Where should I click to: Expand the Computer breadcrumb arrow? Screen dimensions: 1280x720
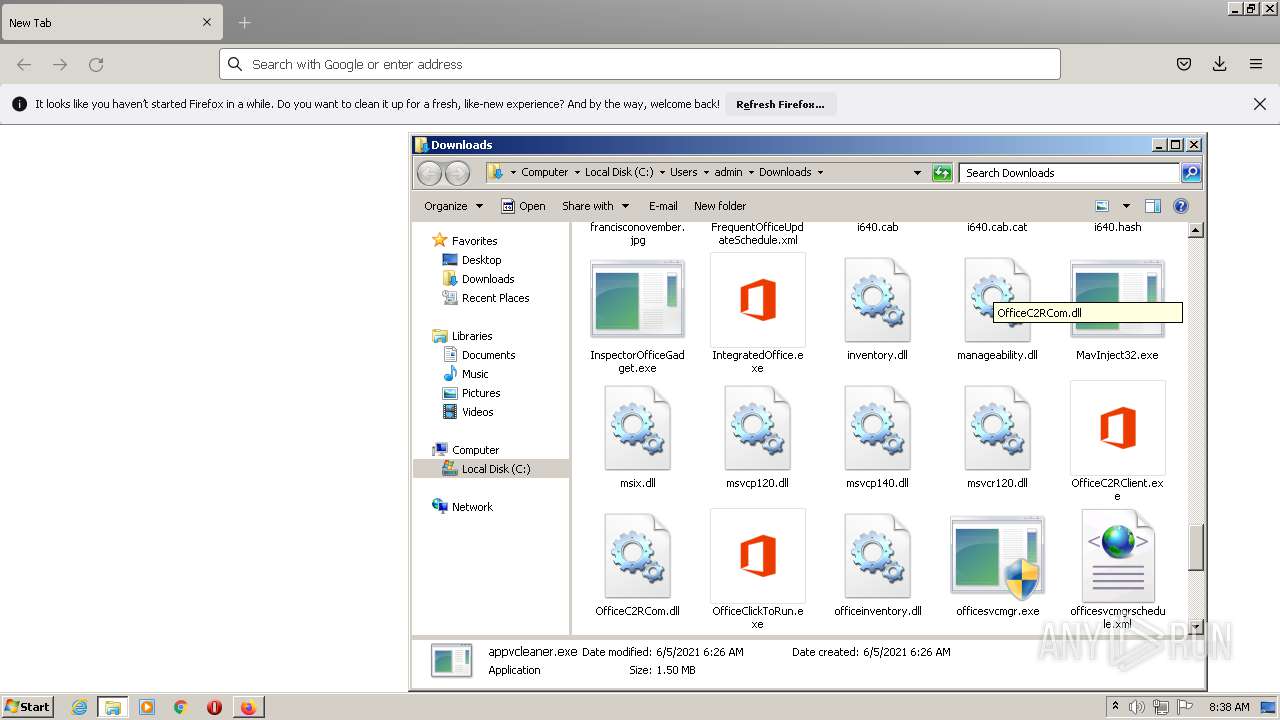[576, 173]
